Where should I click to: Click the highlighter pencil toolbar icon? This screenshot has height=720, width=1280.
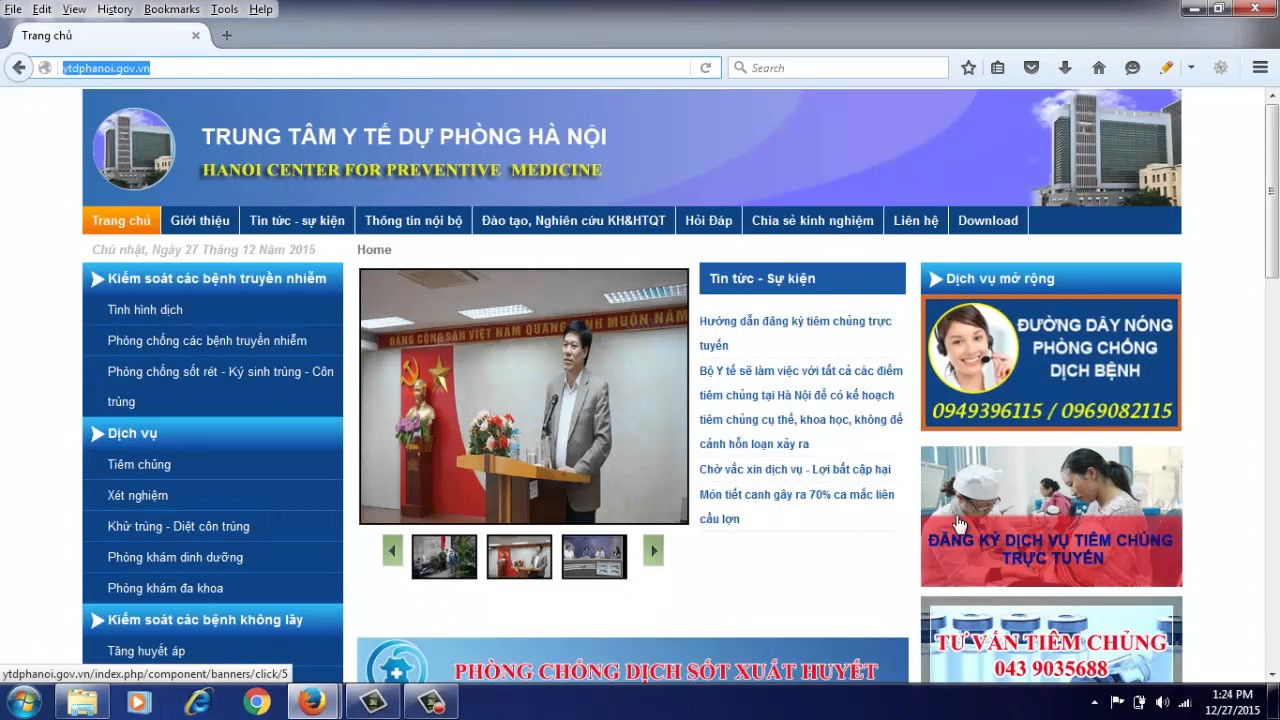pos(1166,68)
